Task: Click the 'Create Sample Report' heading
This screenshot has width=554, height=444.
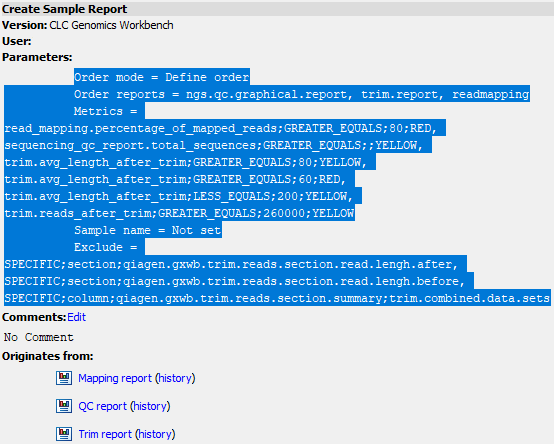Action: click(x=65, y=9)
